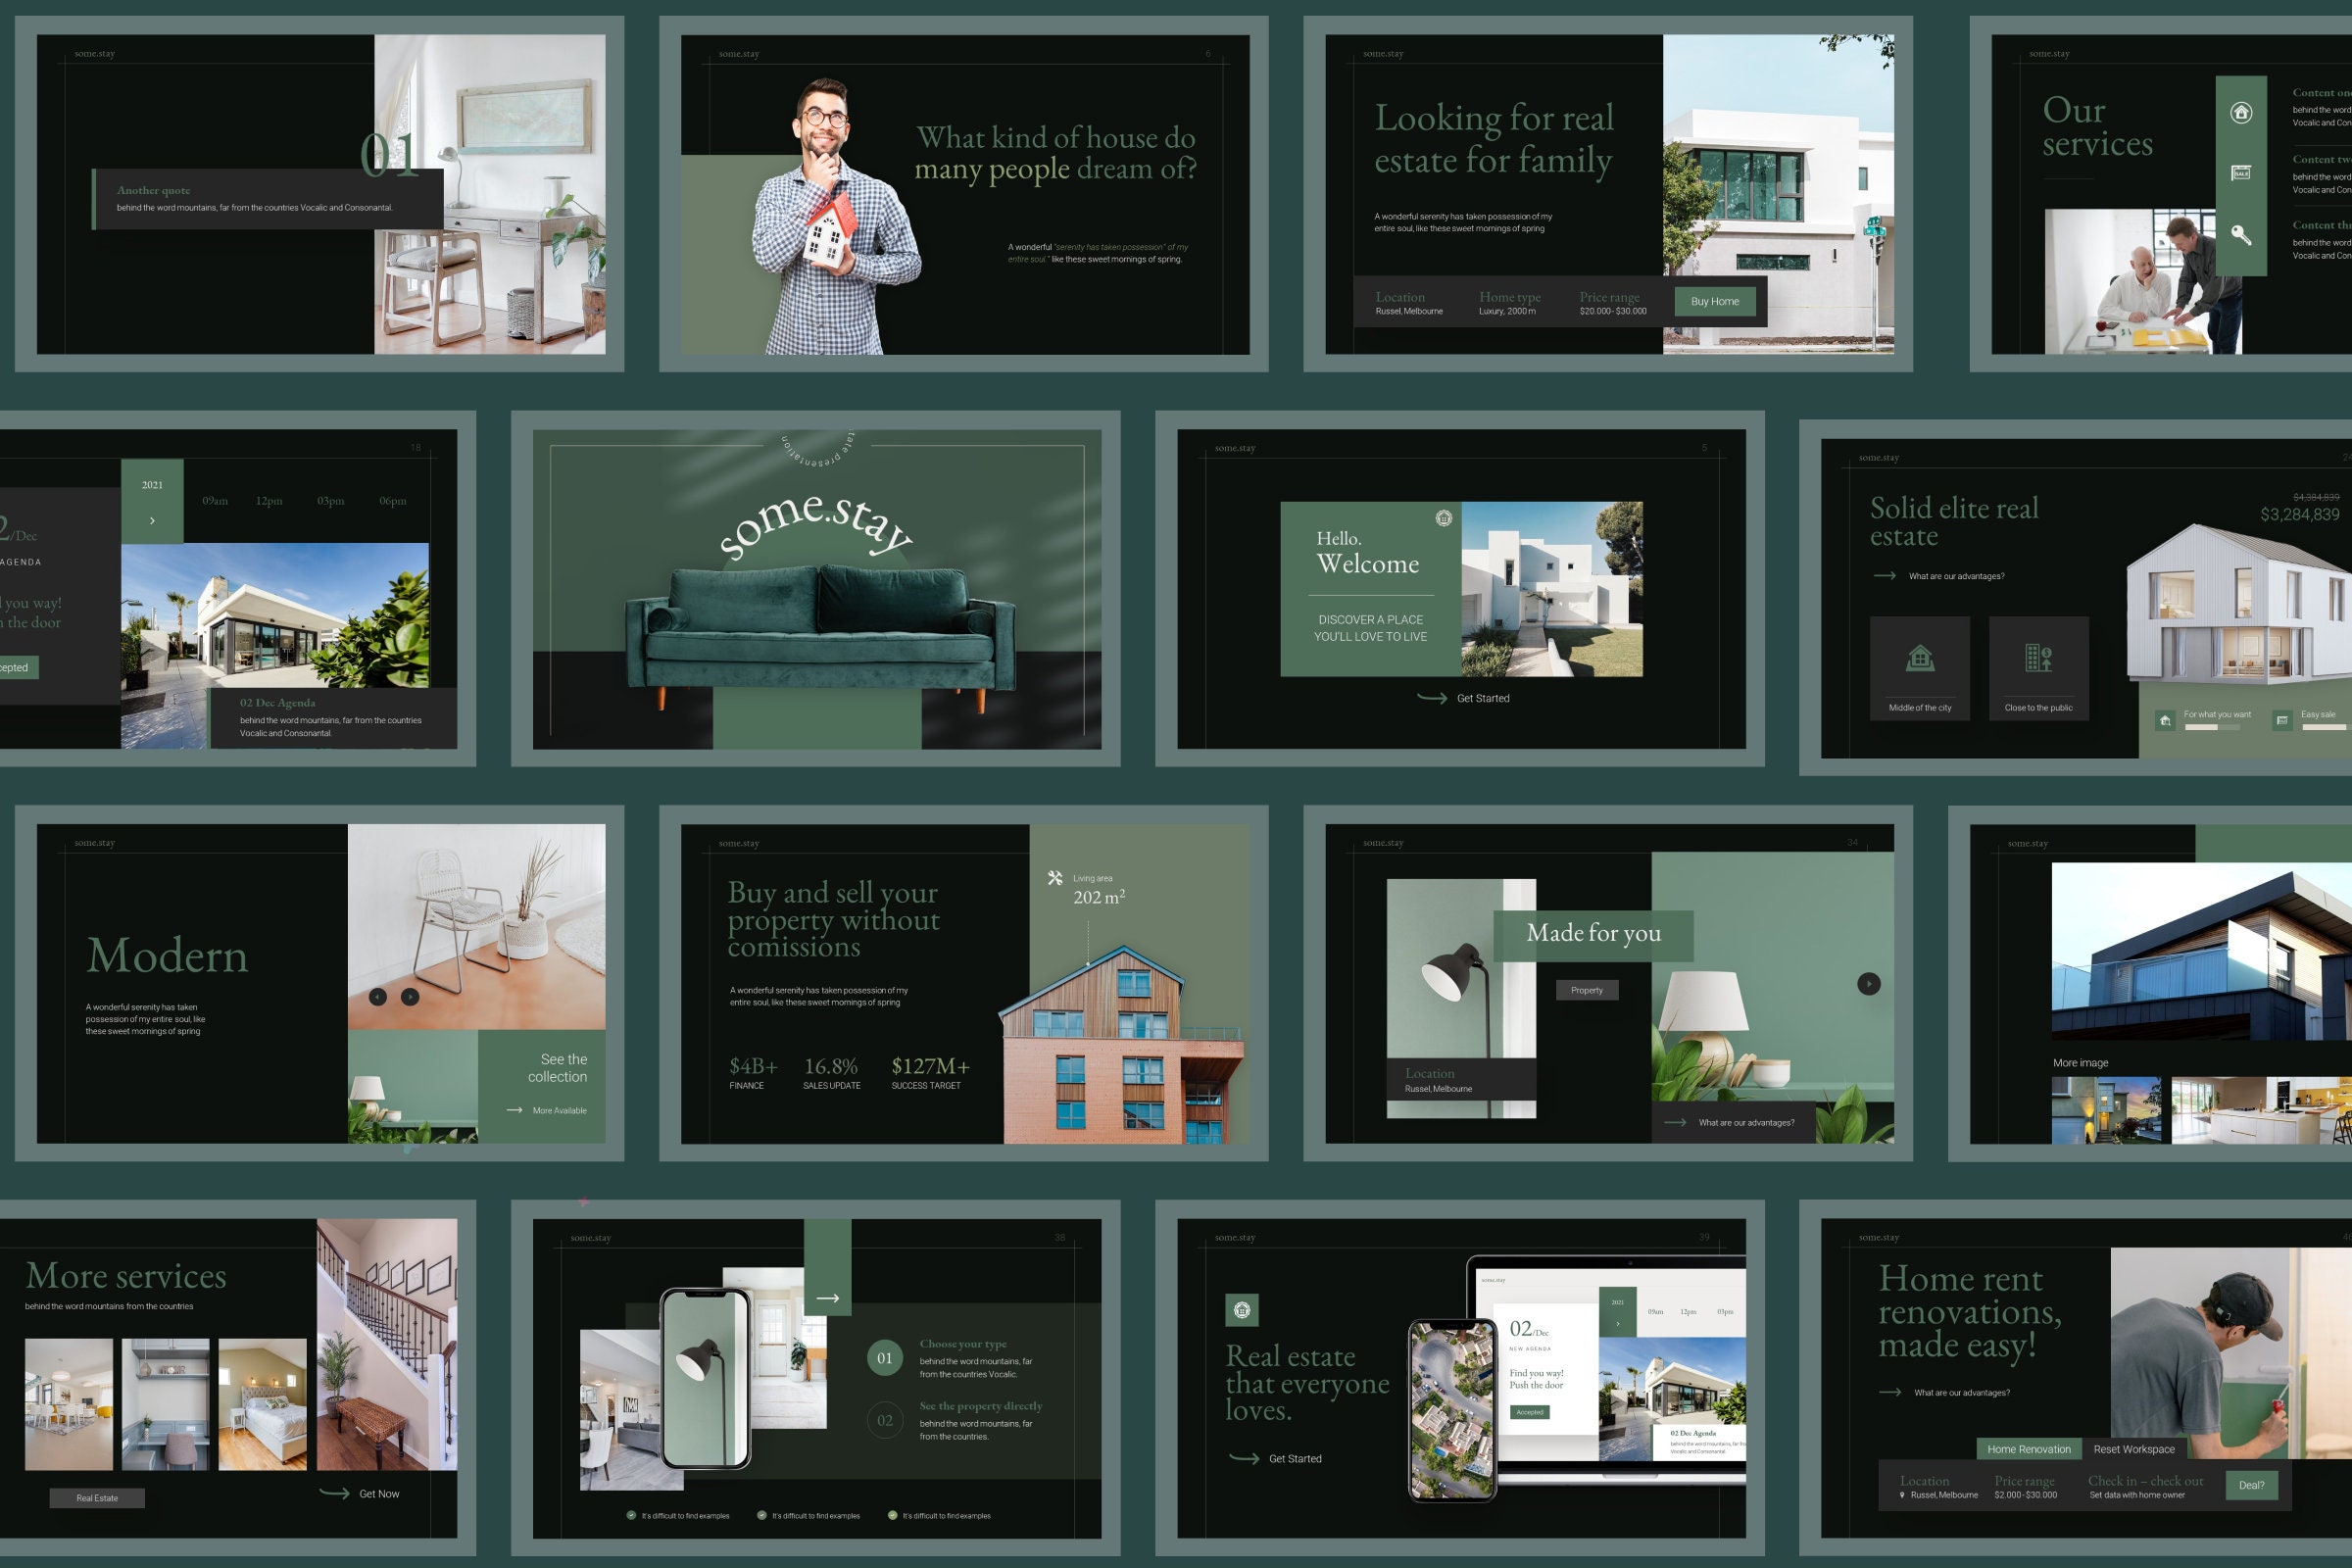Click the arrow in What are our advantages bar on Made for you slide
The height and width of the screenshot is (1568, 2352).
coord(1675,1122)
